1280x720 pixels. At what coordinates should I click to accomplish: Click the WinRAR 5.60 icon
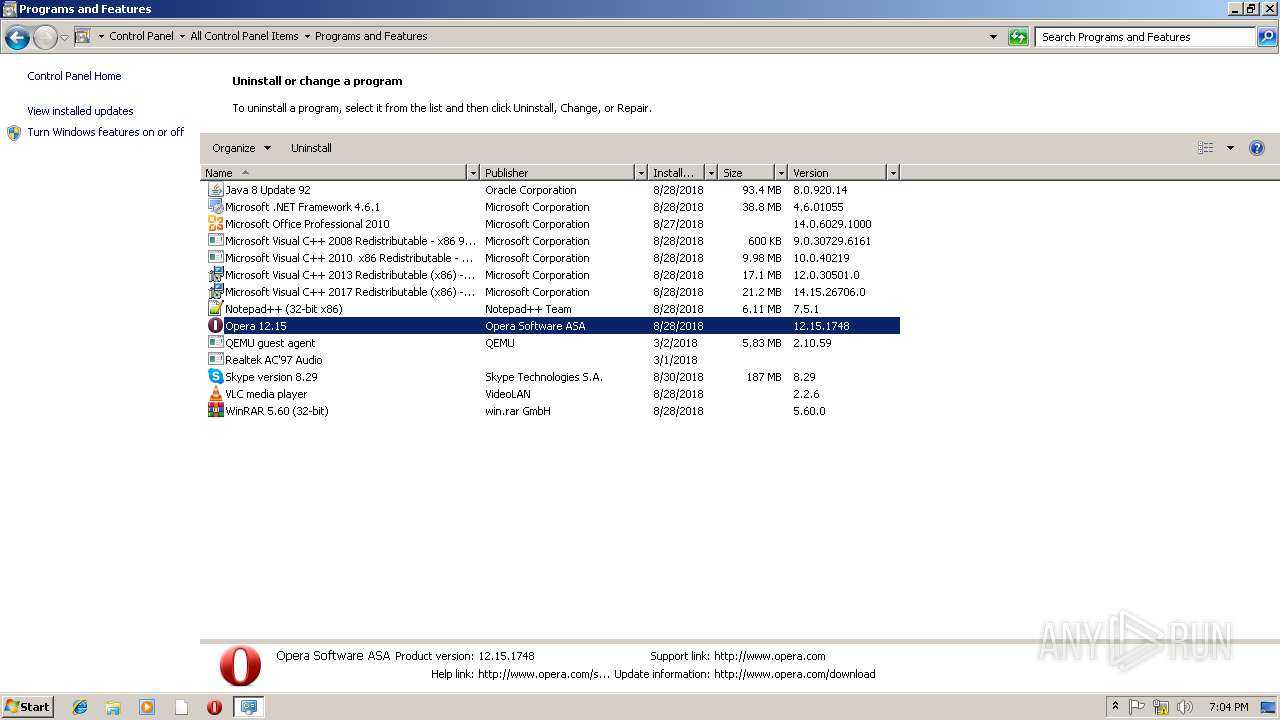click(x=215, y=411)
